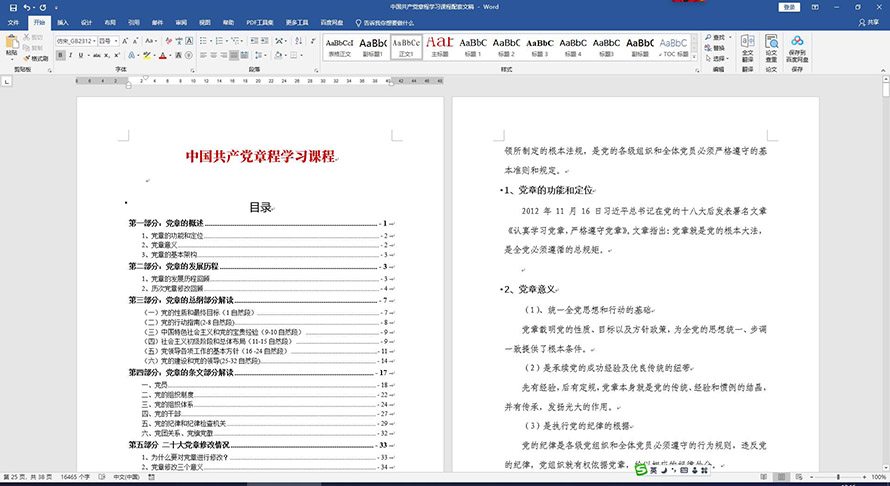Click the Sort A-Z icon
890x486 pixels.
click(x=298, y=41)
